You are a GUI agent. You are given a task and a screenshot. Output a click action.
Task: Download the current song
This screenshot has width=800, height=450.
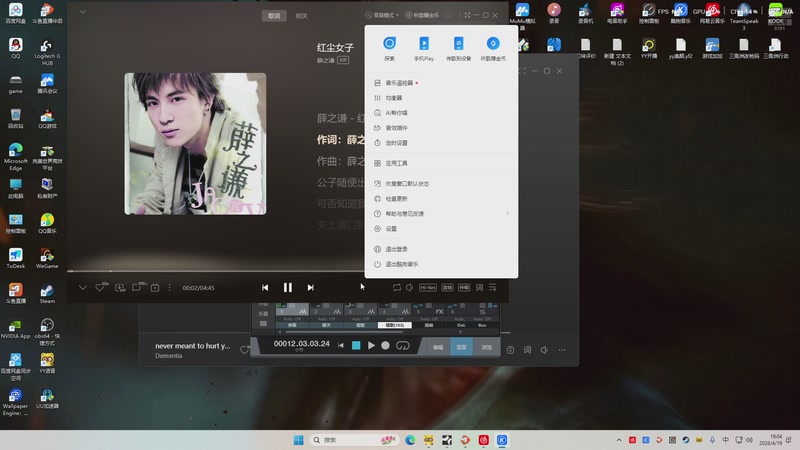pyautogui.click(x=120, y=287)
